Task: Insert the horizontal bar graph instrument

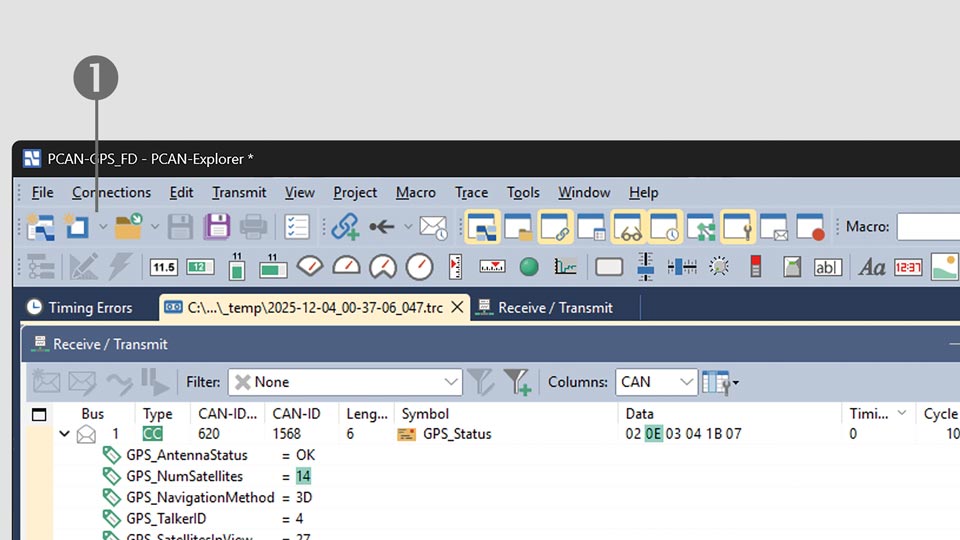Action: point(273,267)
